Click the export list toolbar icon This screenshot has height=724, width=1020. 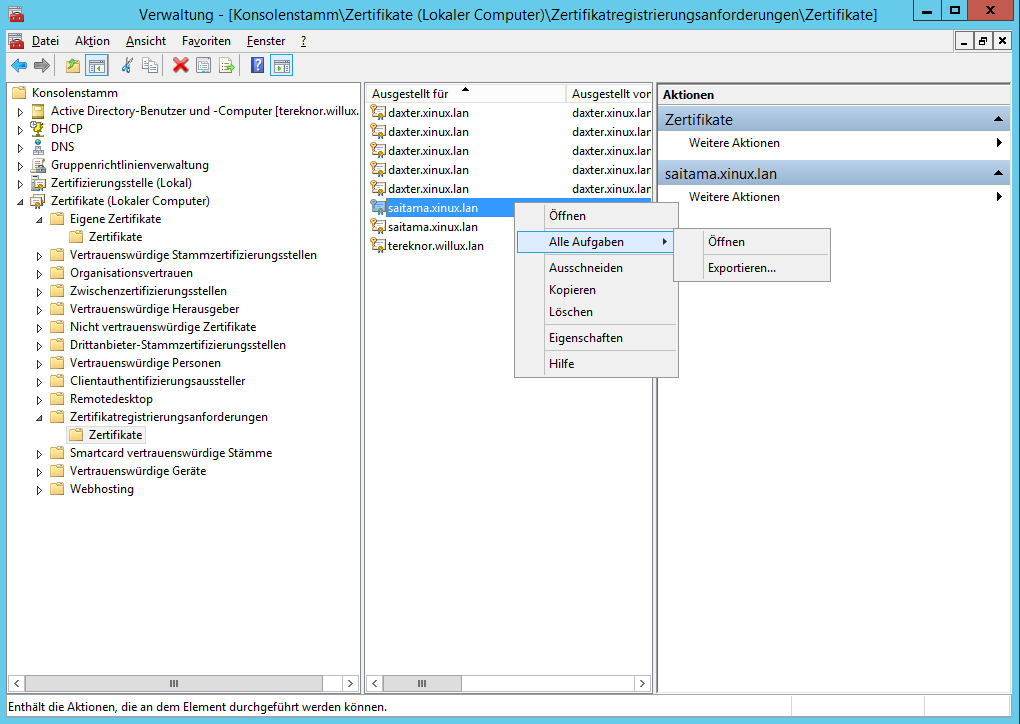(x=227, y=66)
